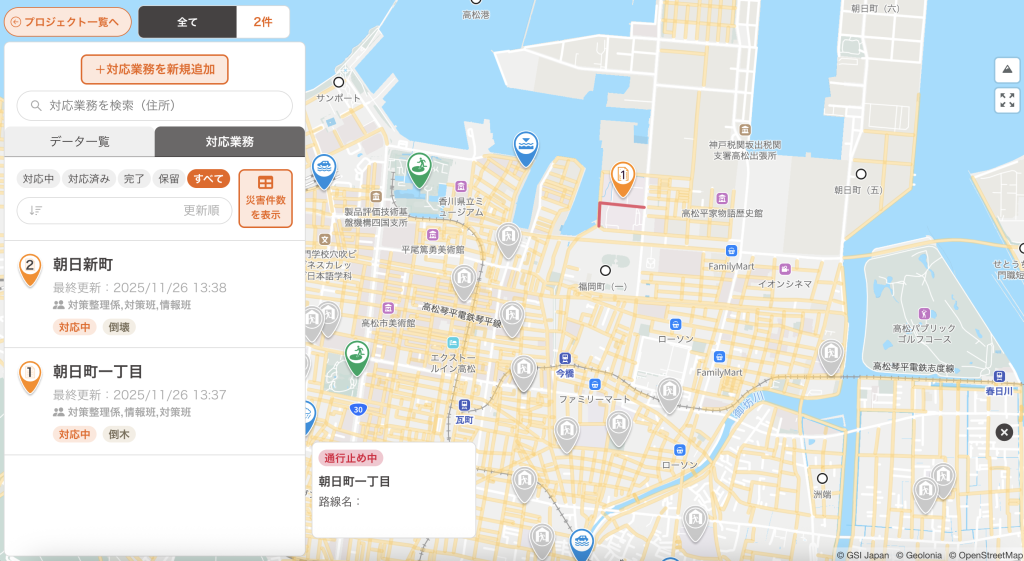
Task: Enter fullscreen map mode
Action: [1006, 100]
